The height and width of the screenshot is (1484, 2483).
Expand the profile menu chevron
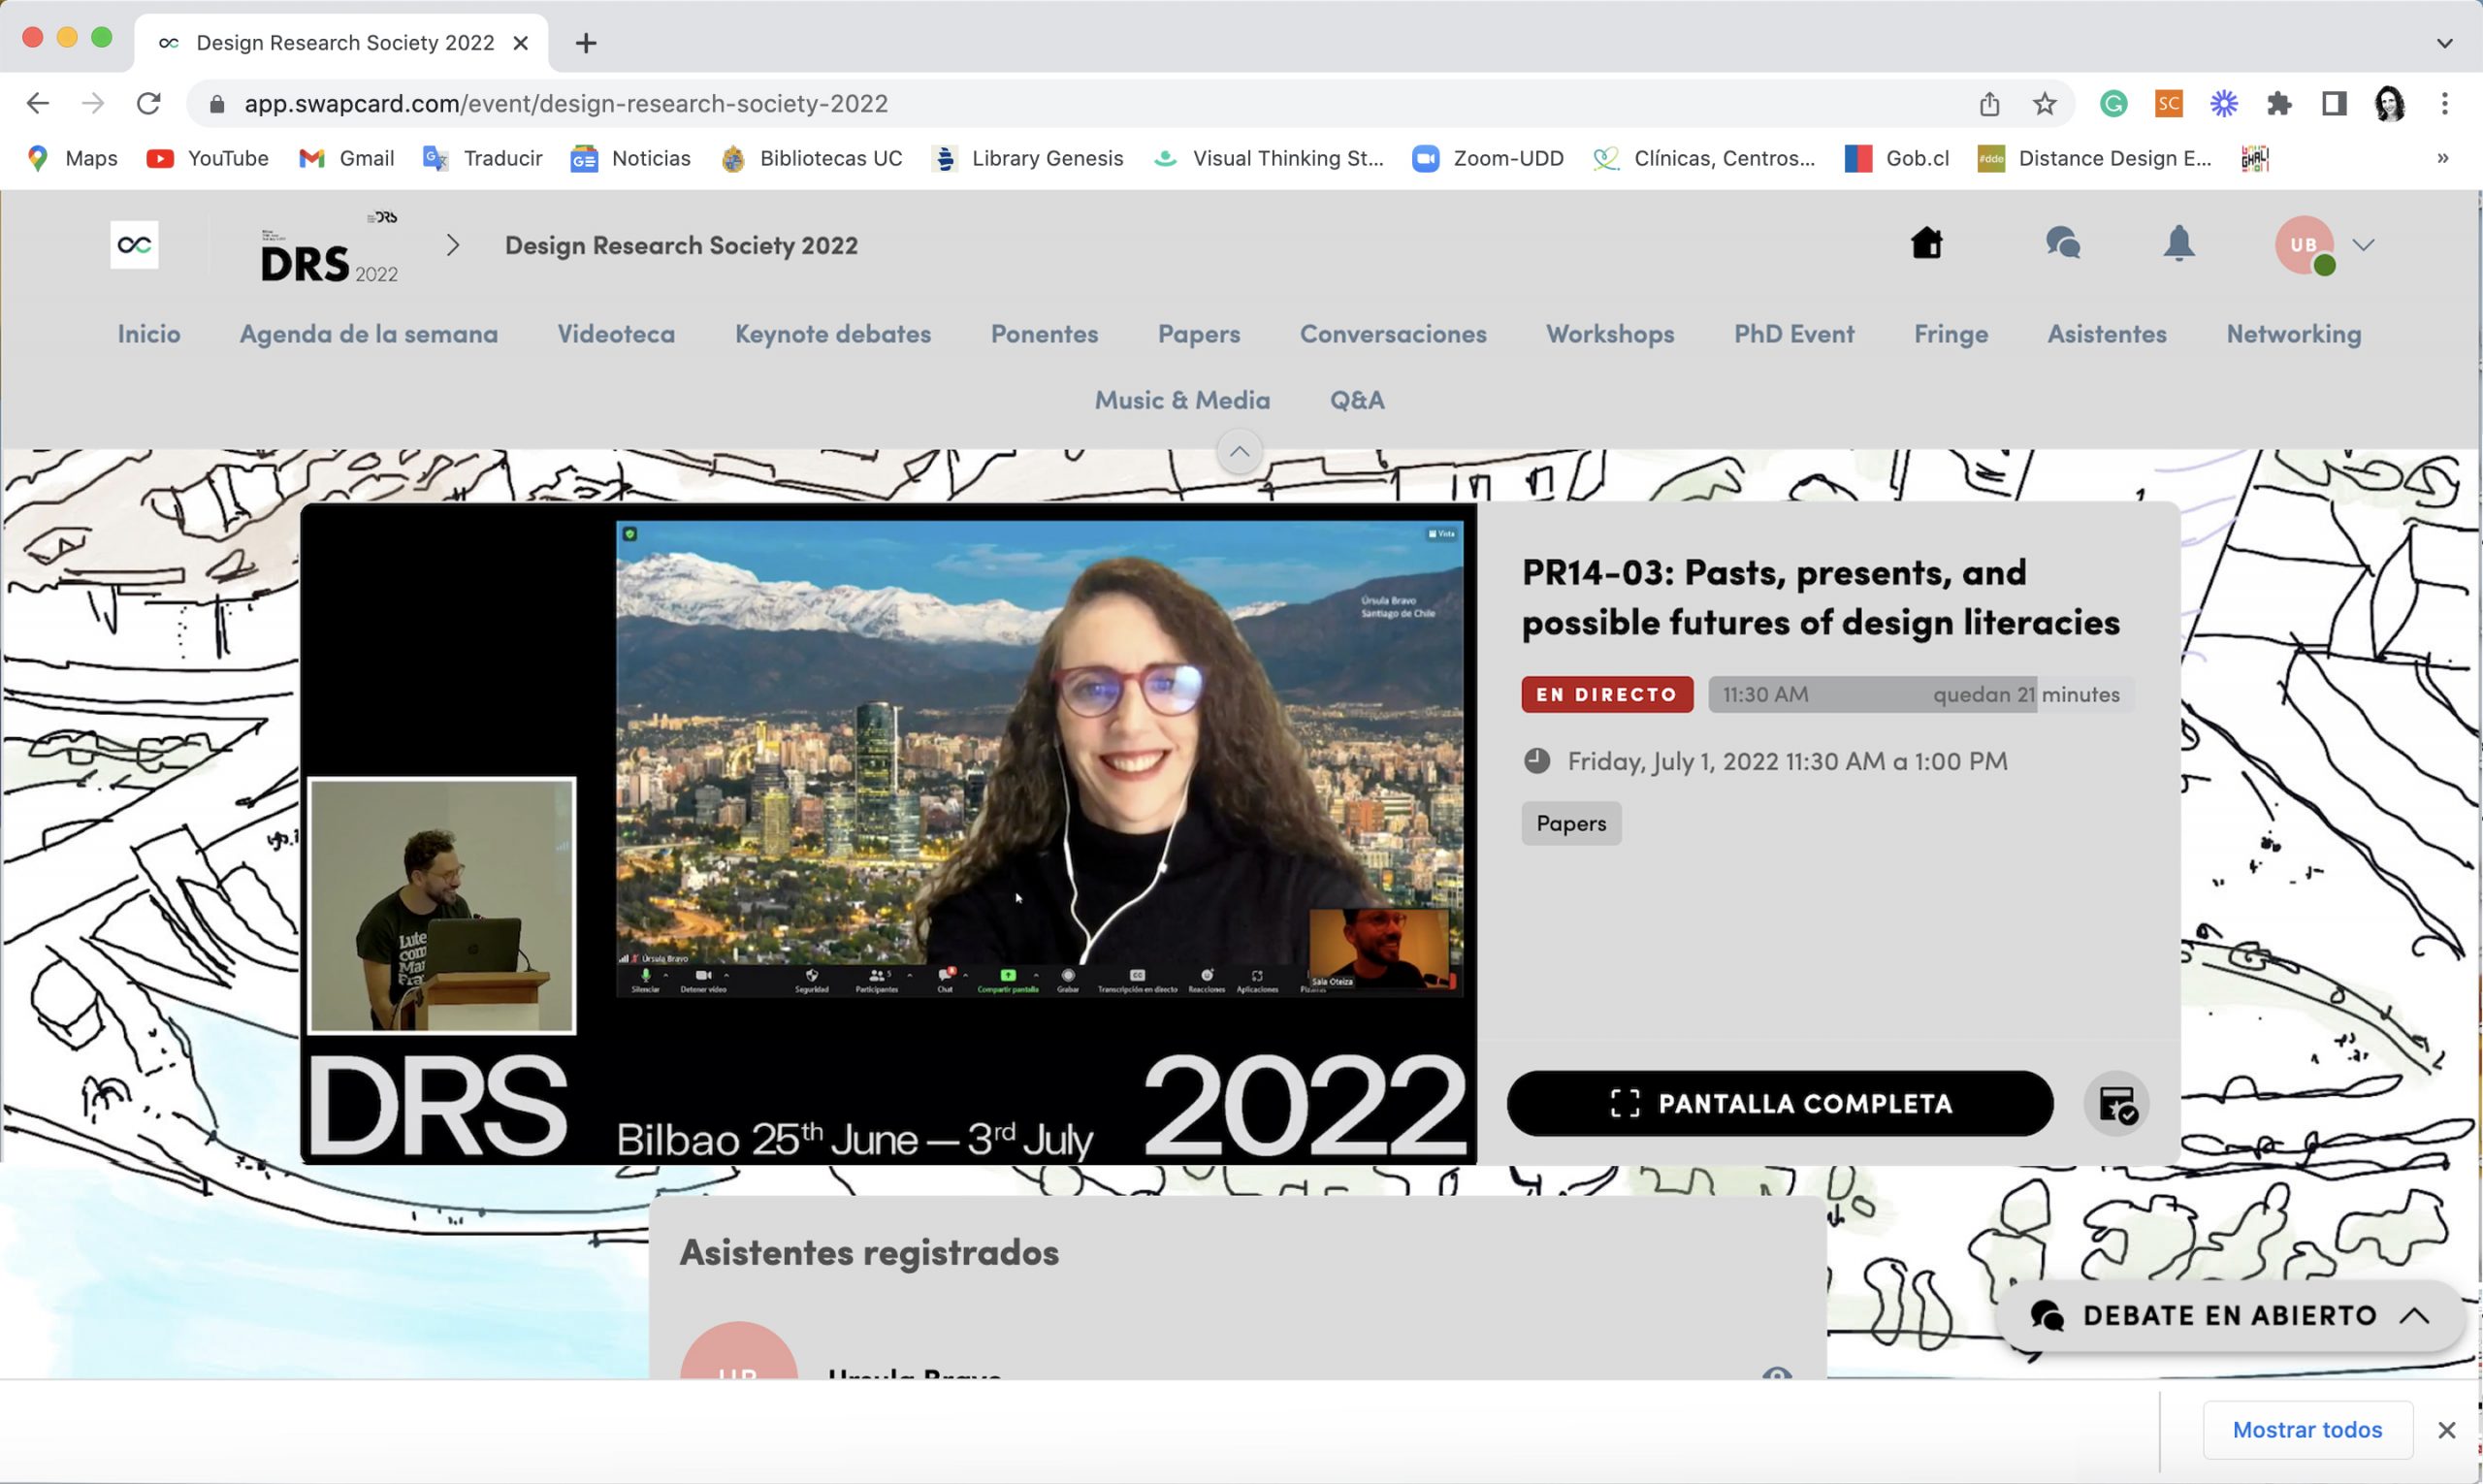pyautogui.click(x=2363, y=244)
